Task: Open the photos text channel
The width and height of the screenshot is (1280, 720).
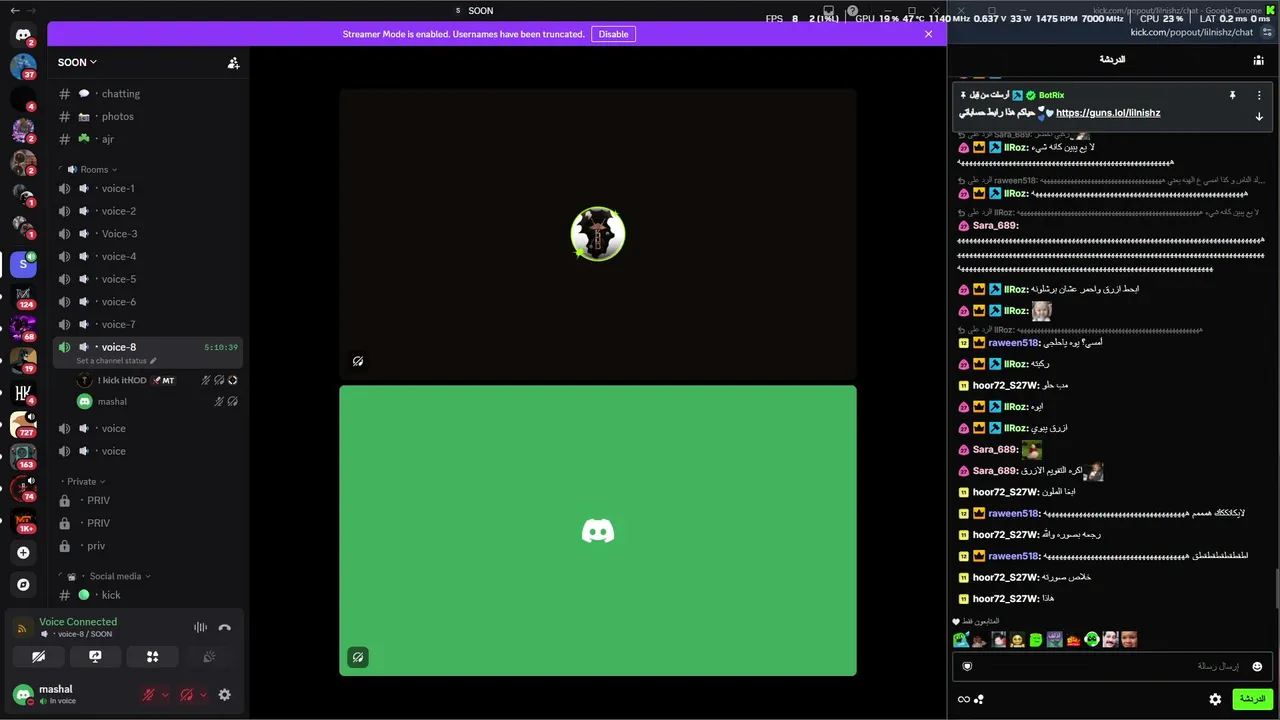Action: point(148,117)
